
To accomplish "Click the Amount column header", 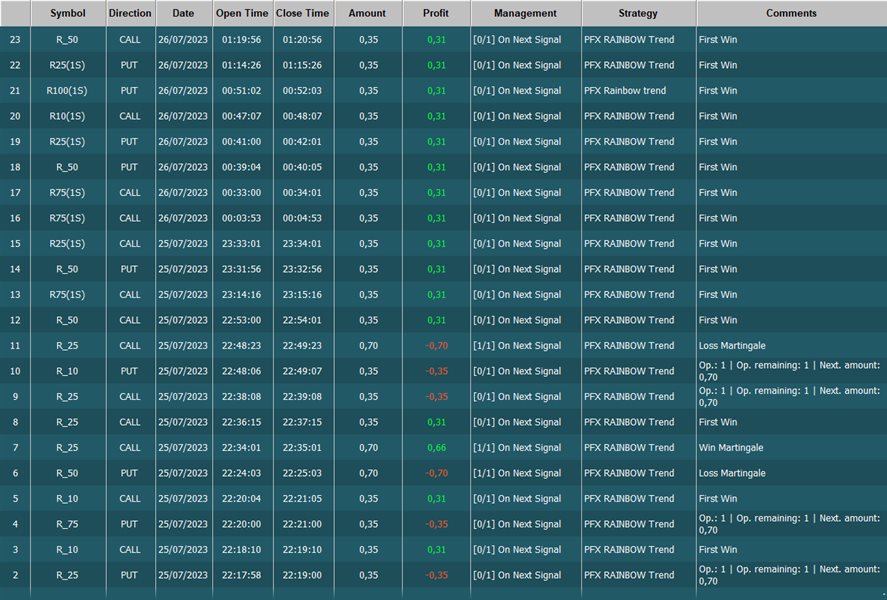I will pyautogui.click(x=368, y=14).
